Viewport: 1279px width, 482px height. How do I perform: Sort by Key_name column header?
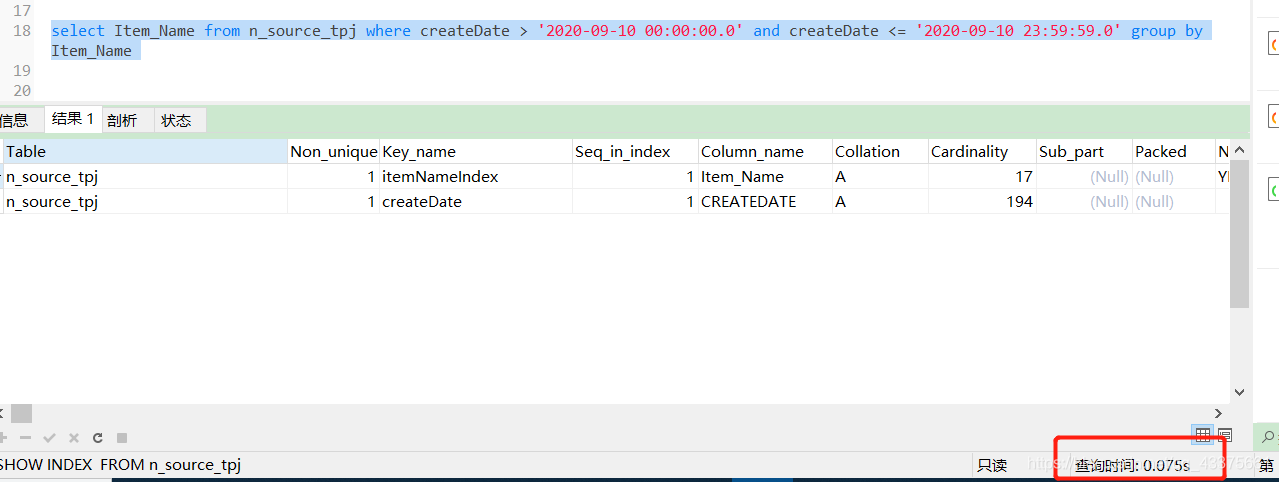click(476, 151)
